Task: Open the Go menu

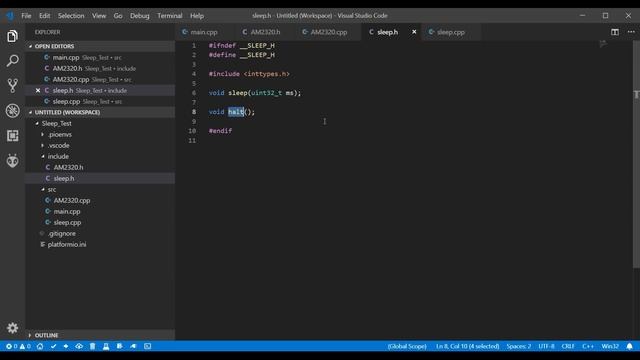Action: (118, 16)
